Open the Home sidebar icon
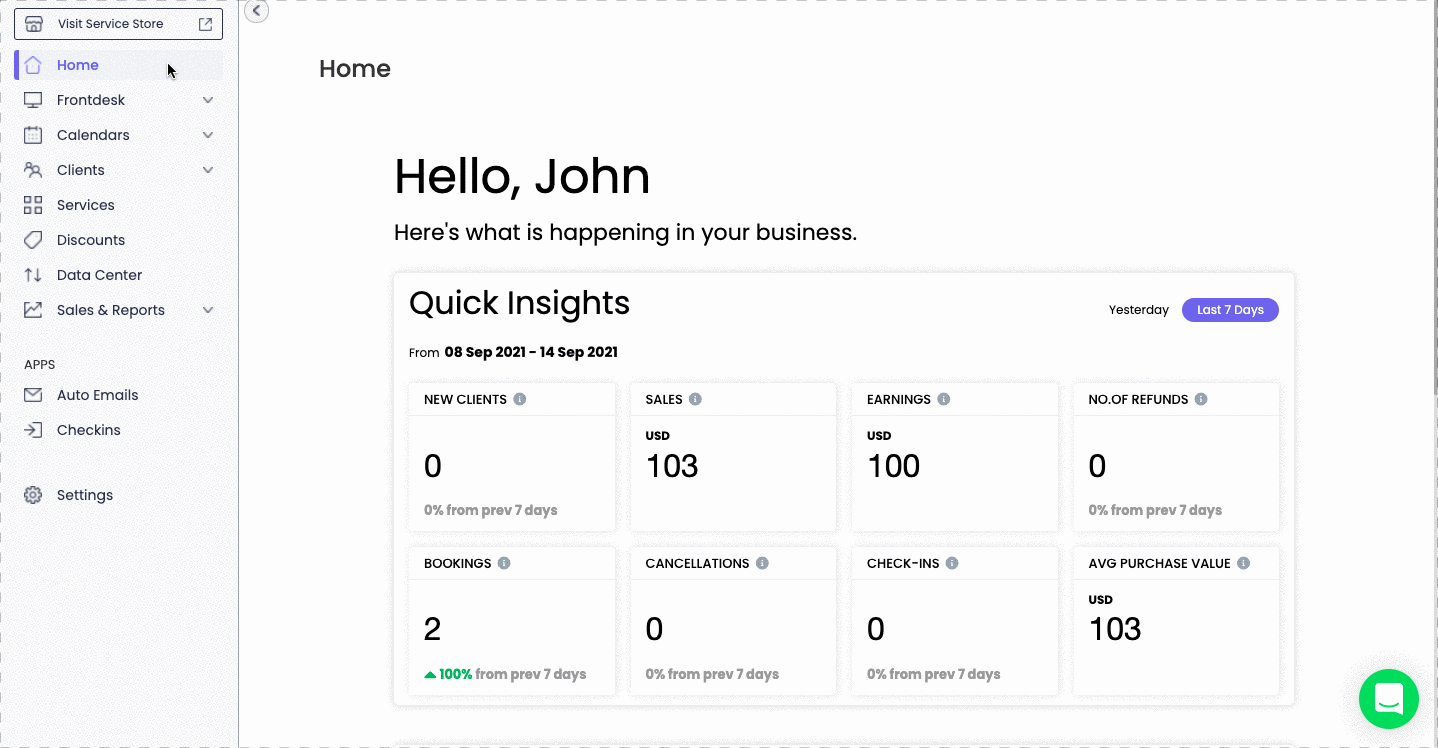1438x748 pixels. pos(34,64)
